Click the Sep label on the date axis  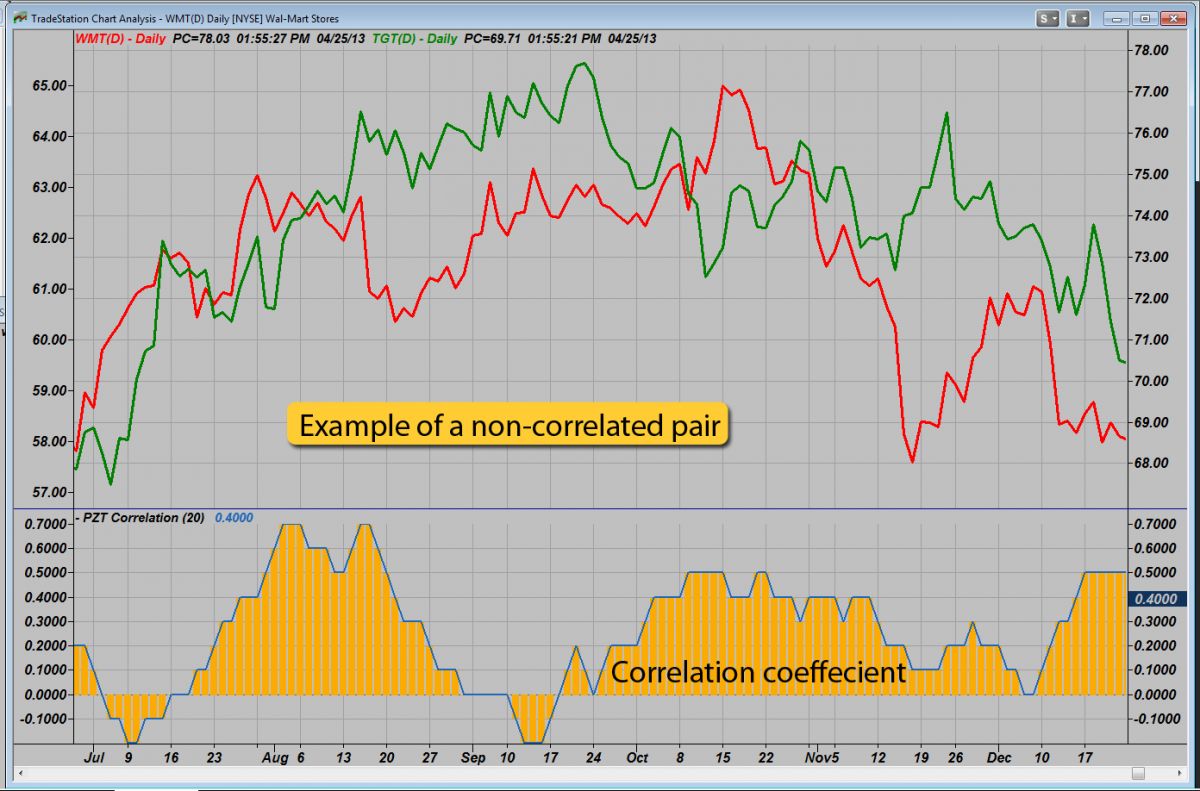474,758
